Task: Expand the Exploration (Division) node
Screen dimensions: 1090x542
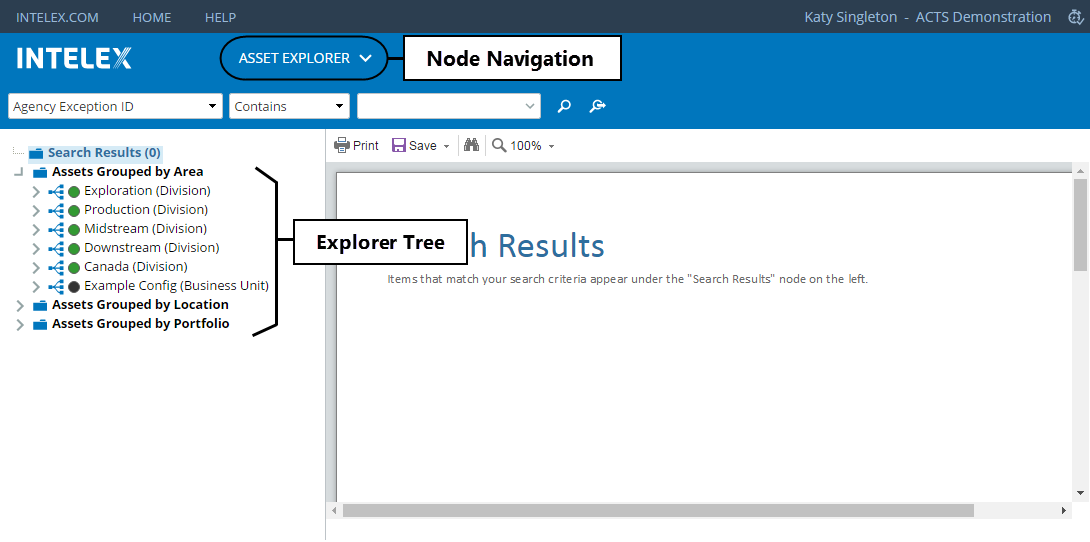Action: coord(36,192)
